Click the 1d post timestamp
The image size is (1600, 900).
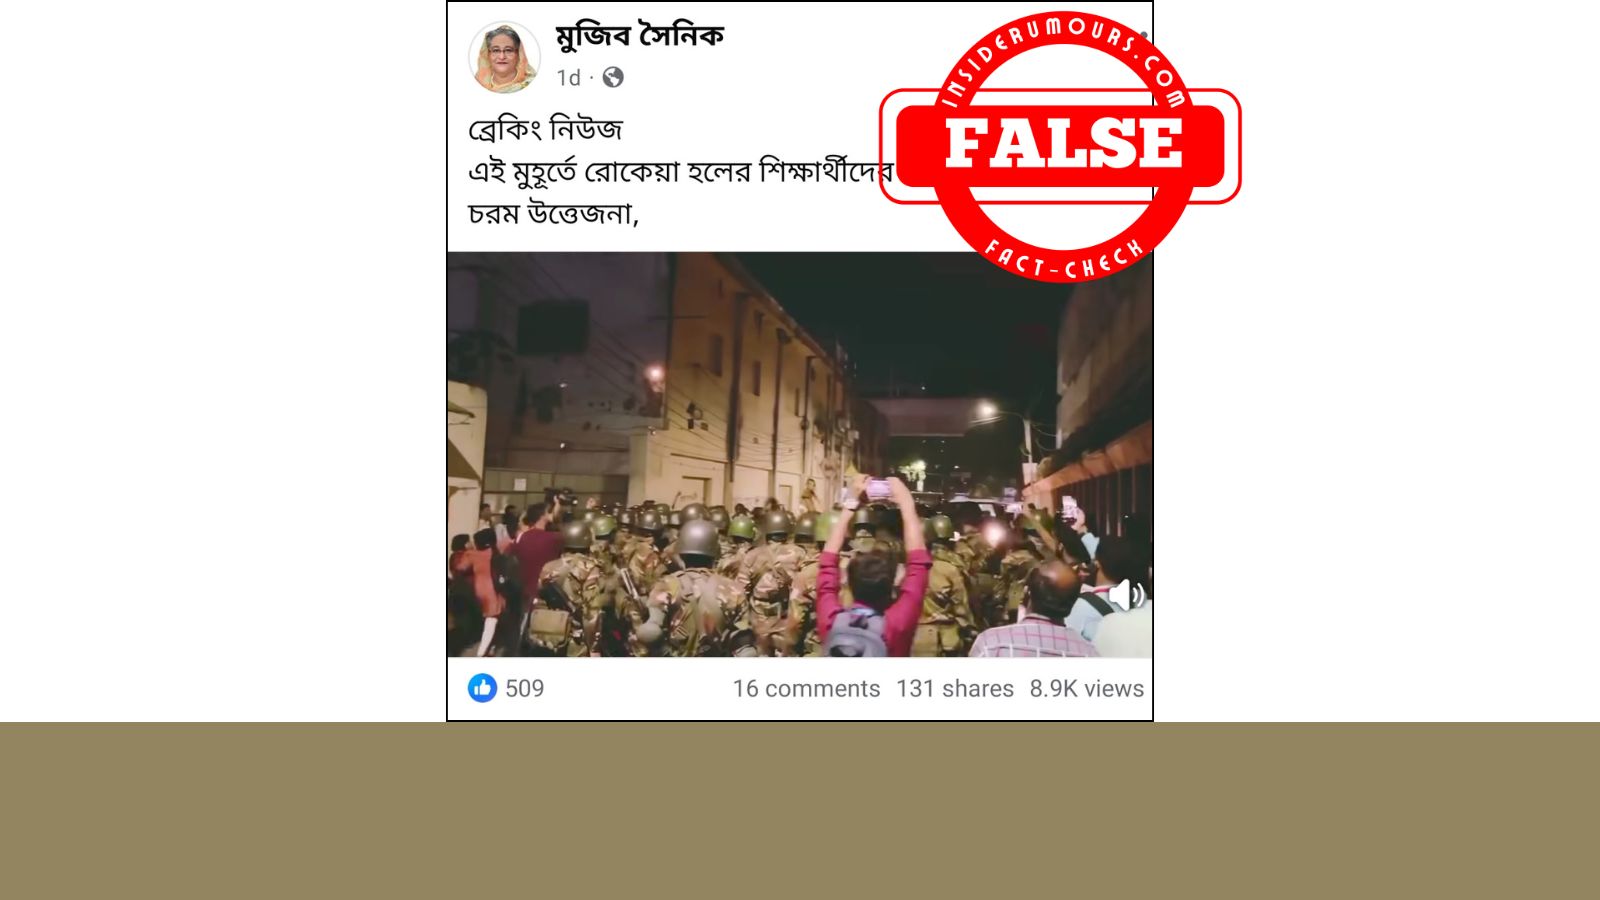pyautogui.click(x=568, y=78)
